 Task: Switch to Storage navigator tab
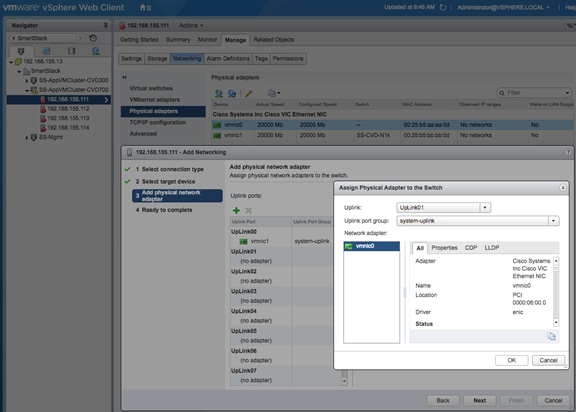[x=72, y=51]
